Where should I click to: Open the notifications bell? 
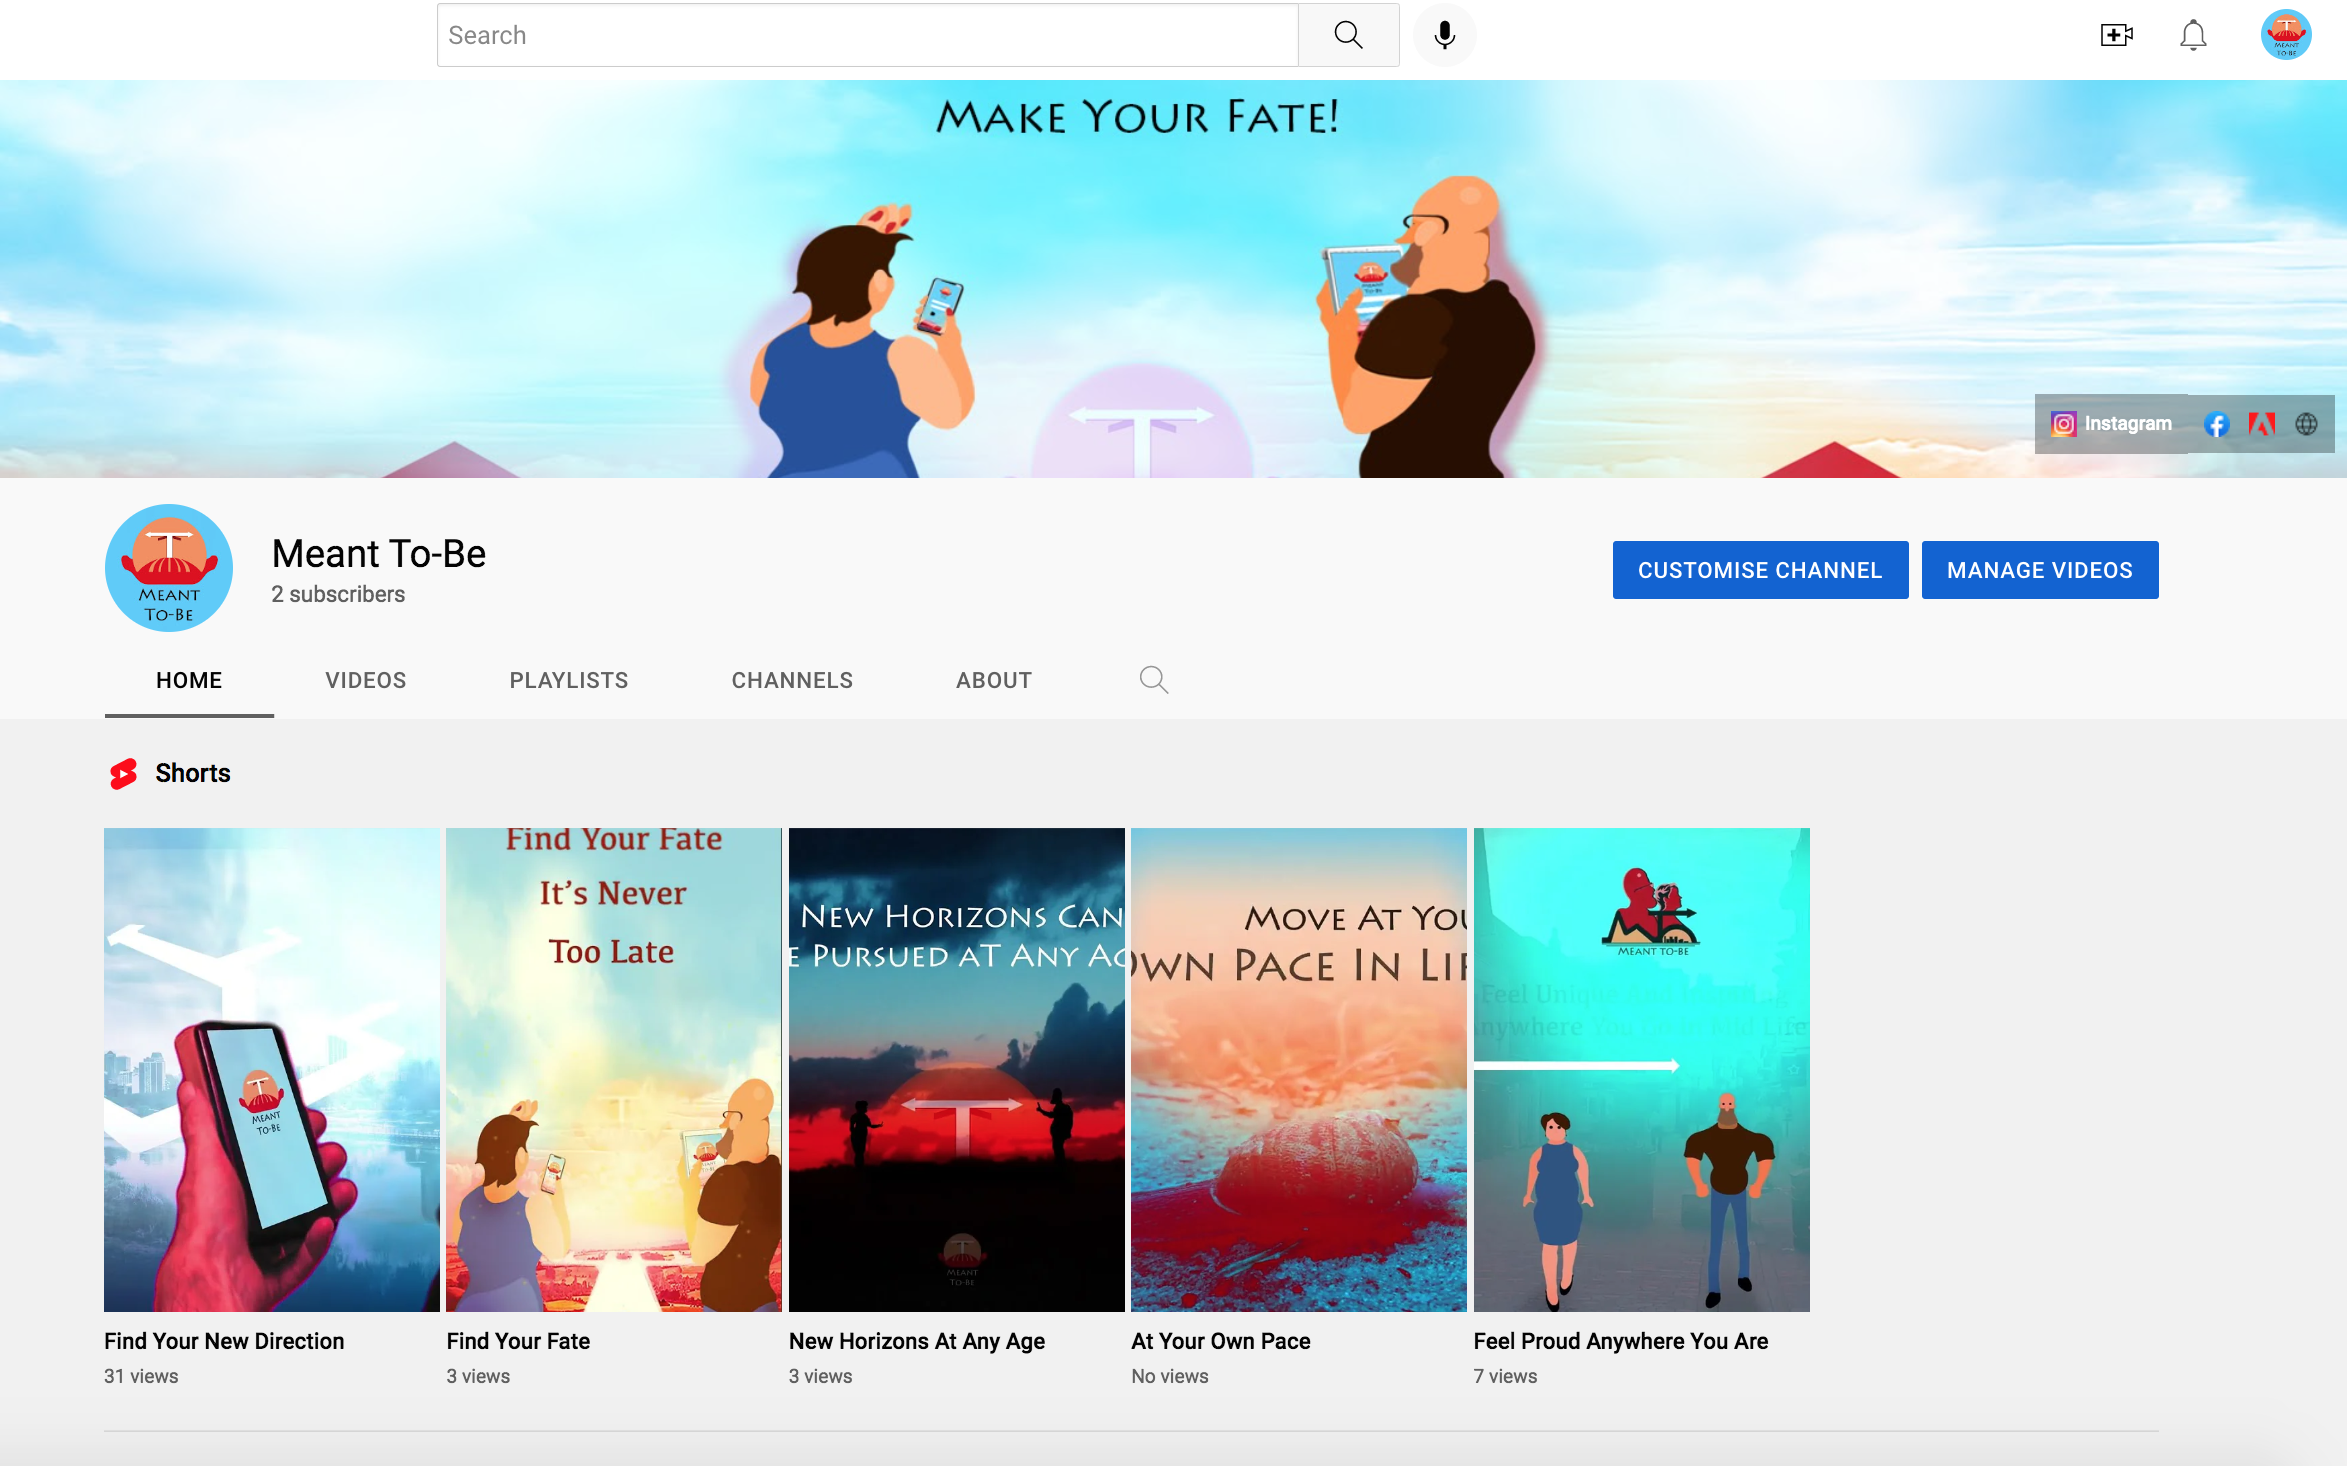2193,35
